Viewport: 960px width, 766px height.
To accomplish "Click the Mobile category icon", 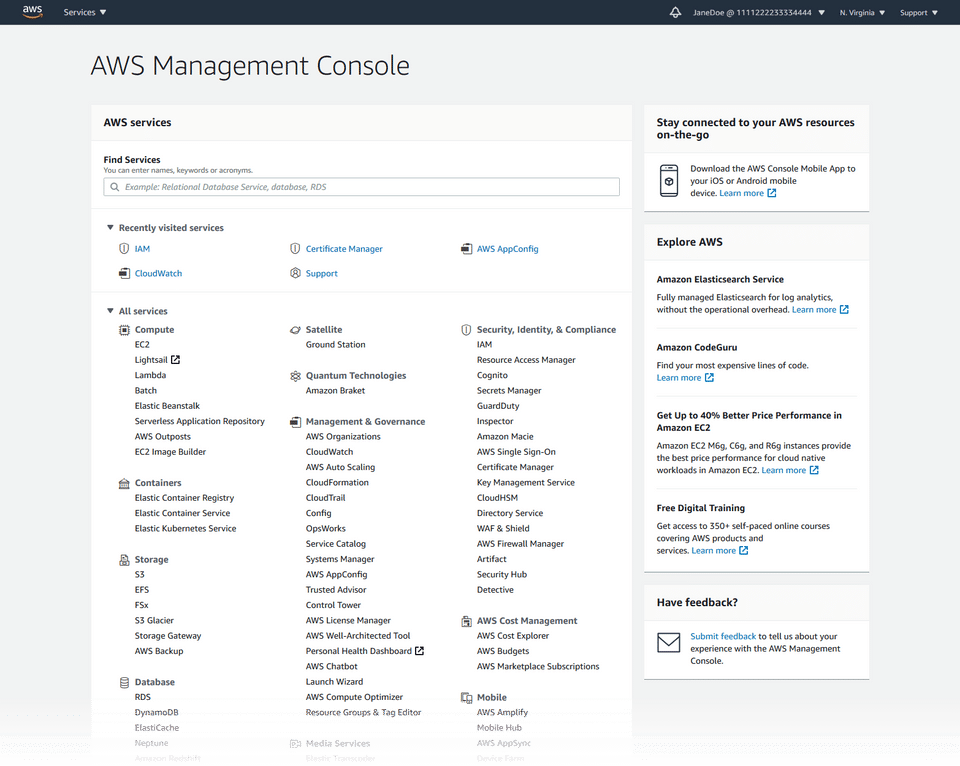I will coord(467,697).
